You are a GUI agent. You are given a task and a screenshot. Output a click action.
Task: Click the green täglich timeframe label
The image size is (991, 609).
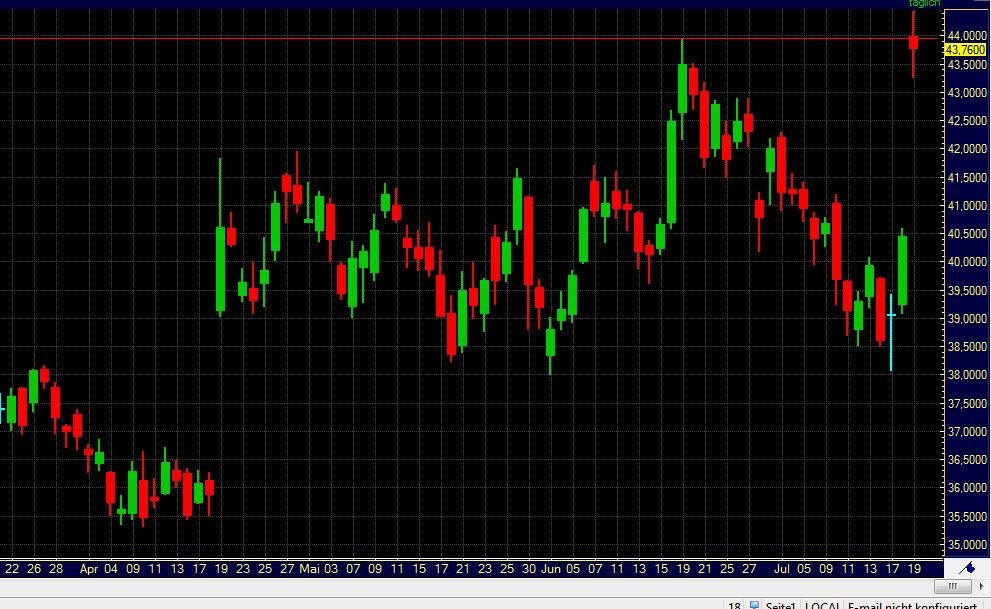924,3
